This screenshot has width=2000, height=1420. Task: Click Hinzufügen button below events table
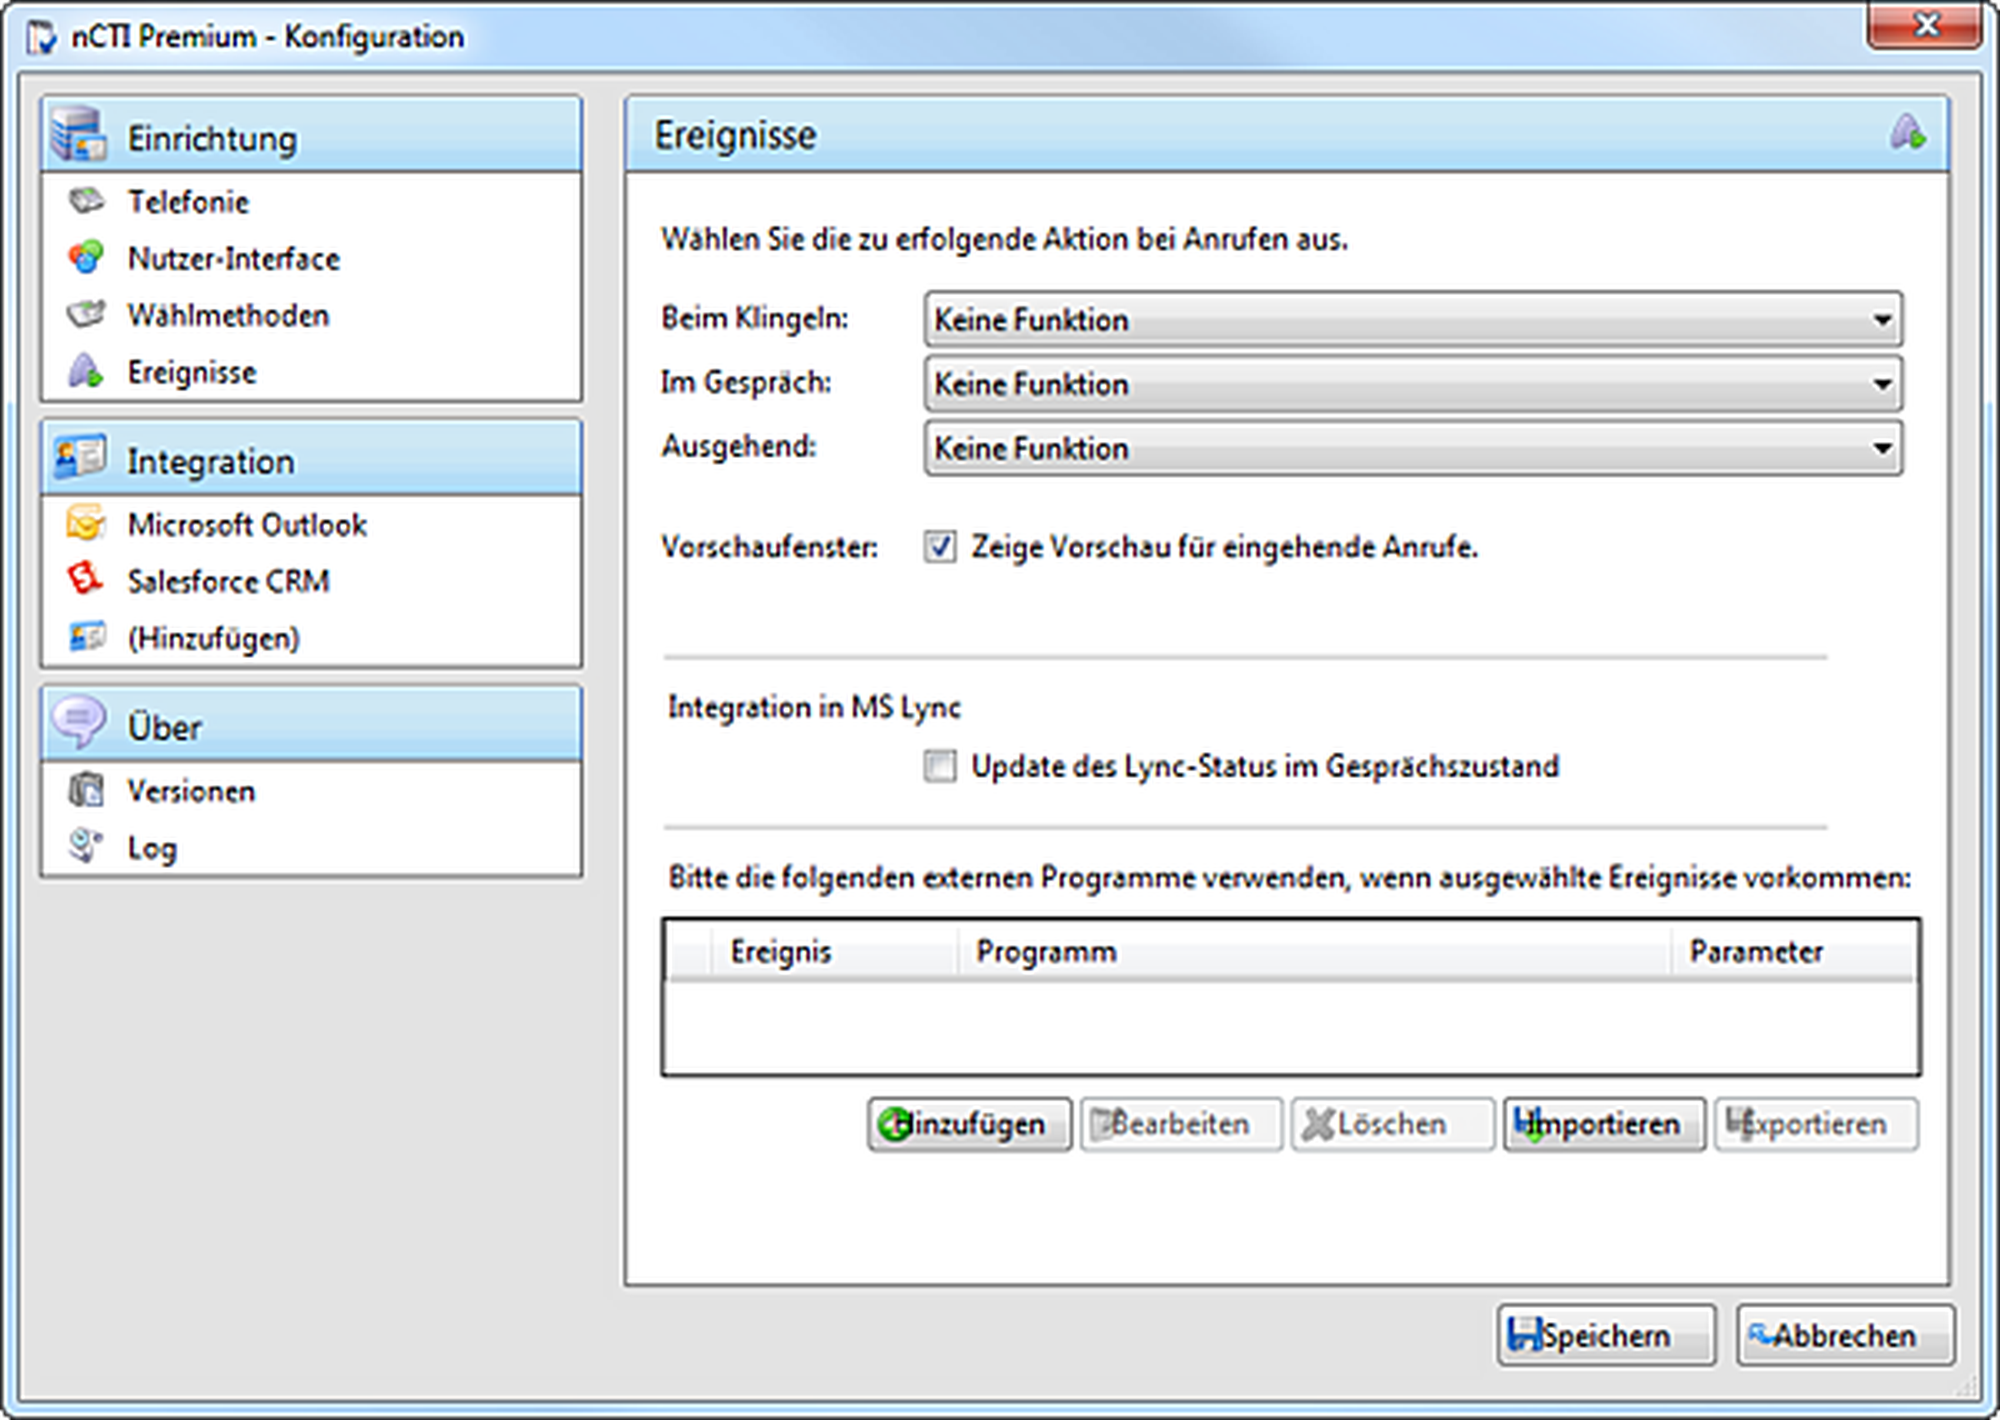coord(969,1124)
